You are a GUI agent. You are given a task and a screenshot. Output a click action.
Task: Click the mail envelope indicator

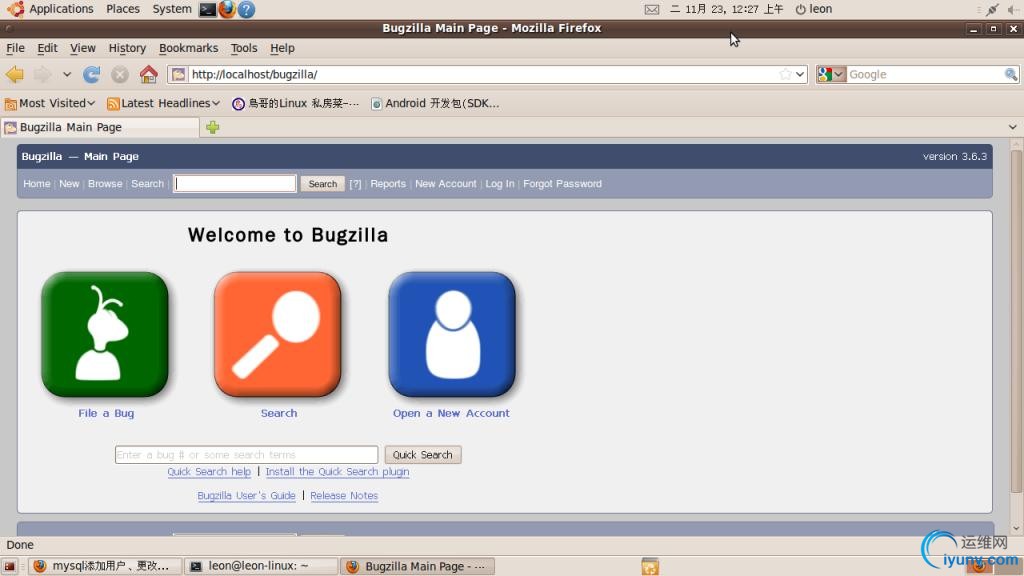click(x=652, y=9)
